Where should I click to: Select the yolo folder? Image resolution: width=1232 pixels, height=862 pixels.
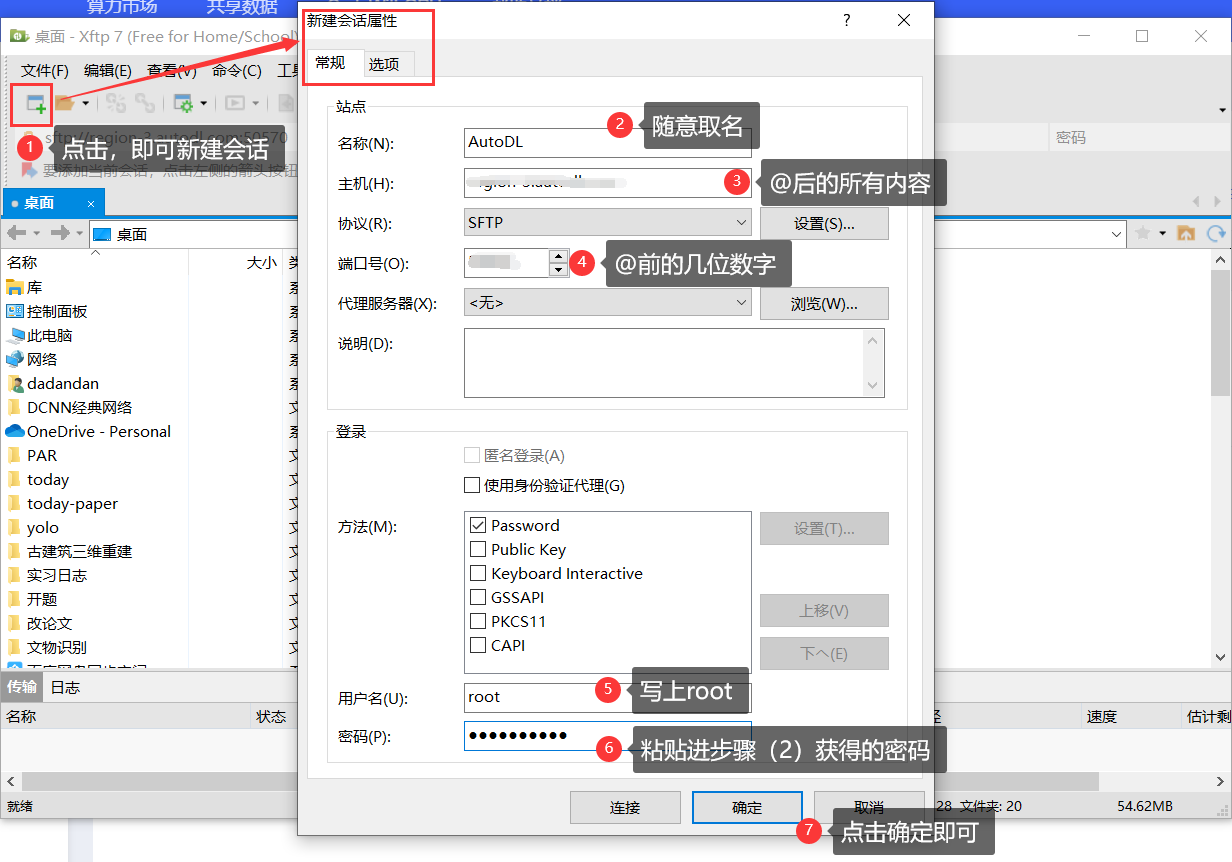pyautogui.click(x=32, y=527)
